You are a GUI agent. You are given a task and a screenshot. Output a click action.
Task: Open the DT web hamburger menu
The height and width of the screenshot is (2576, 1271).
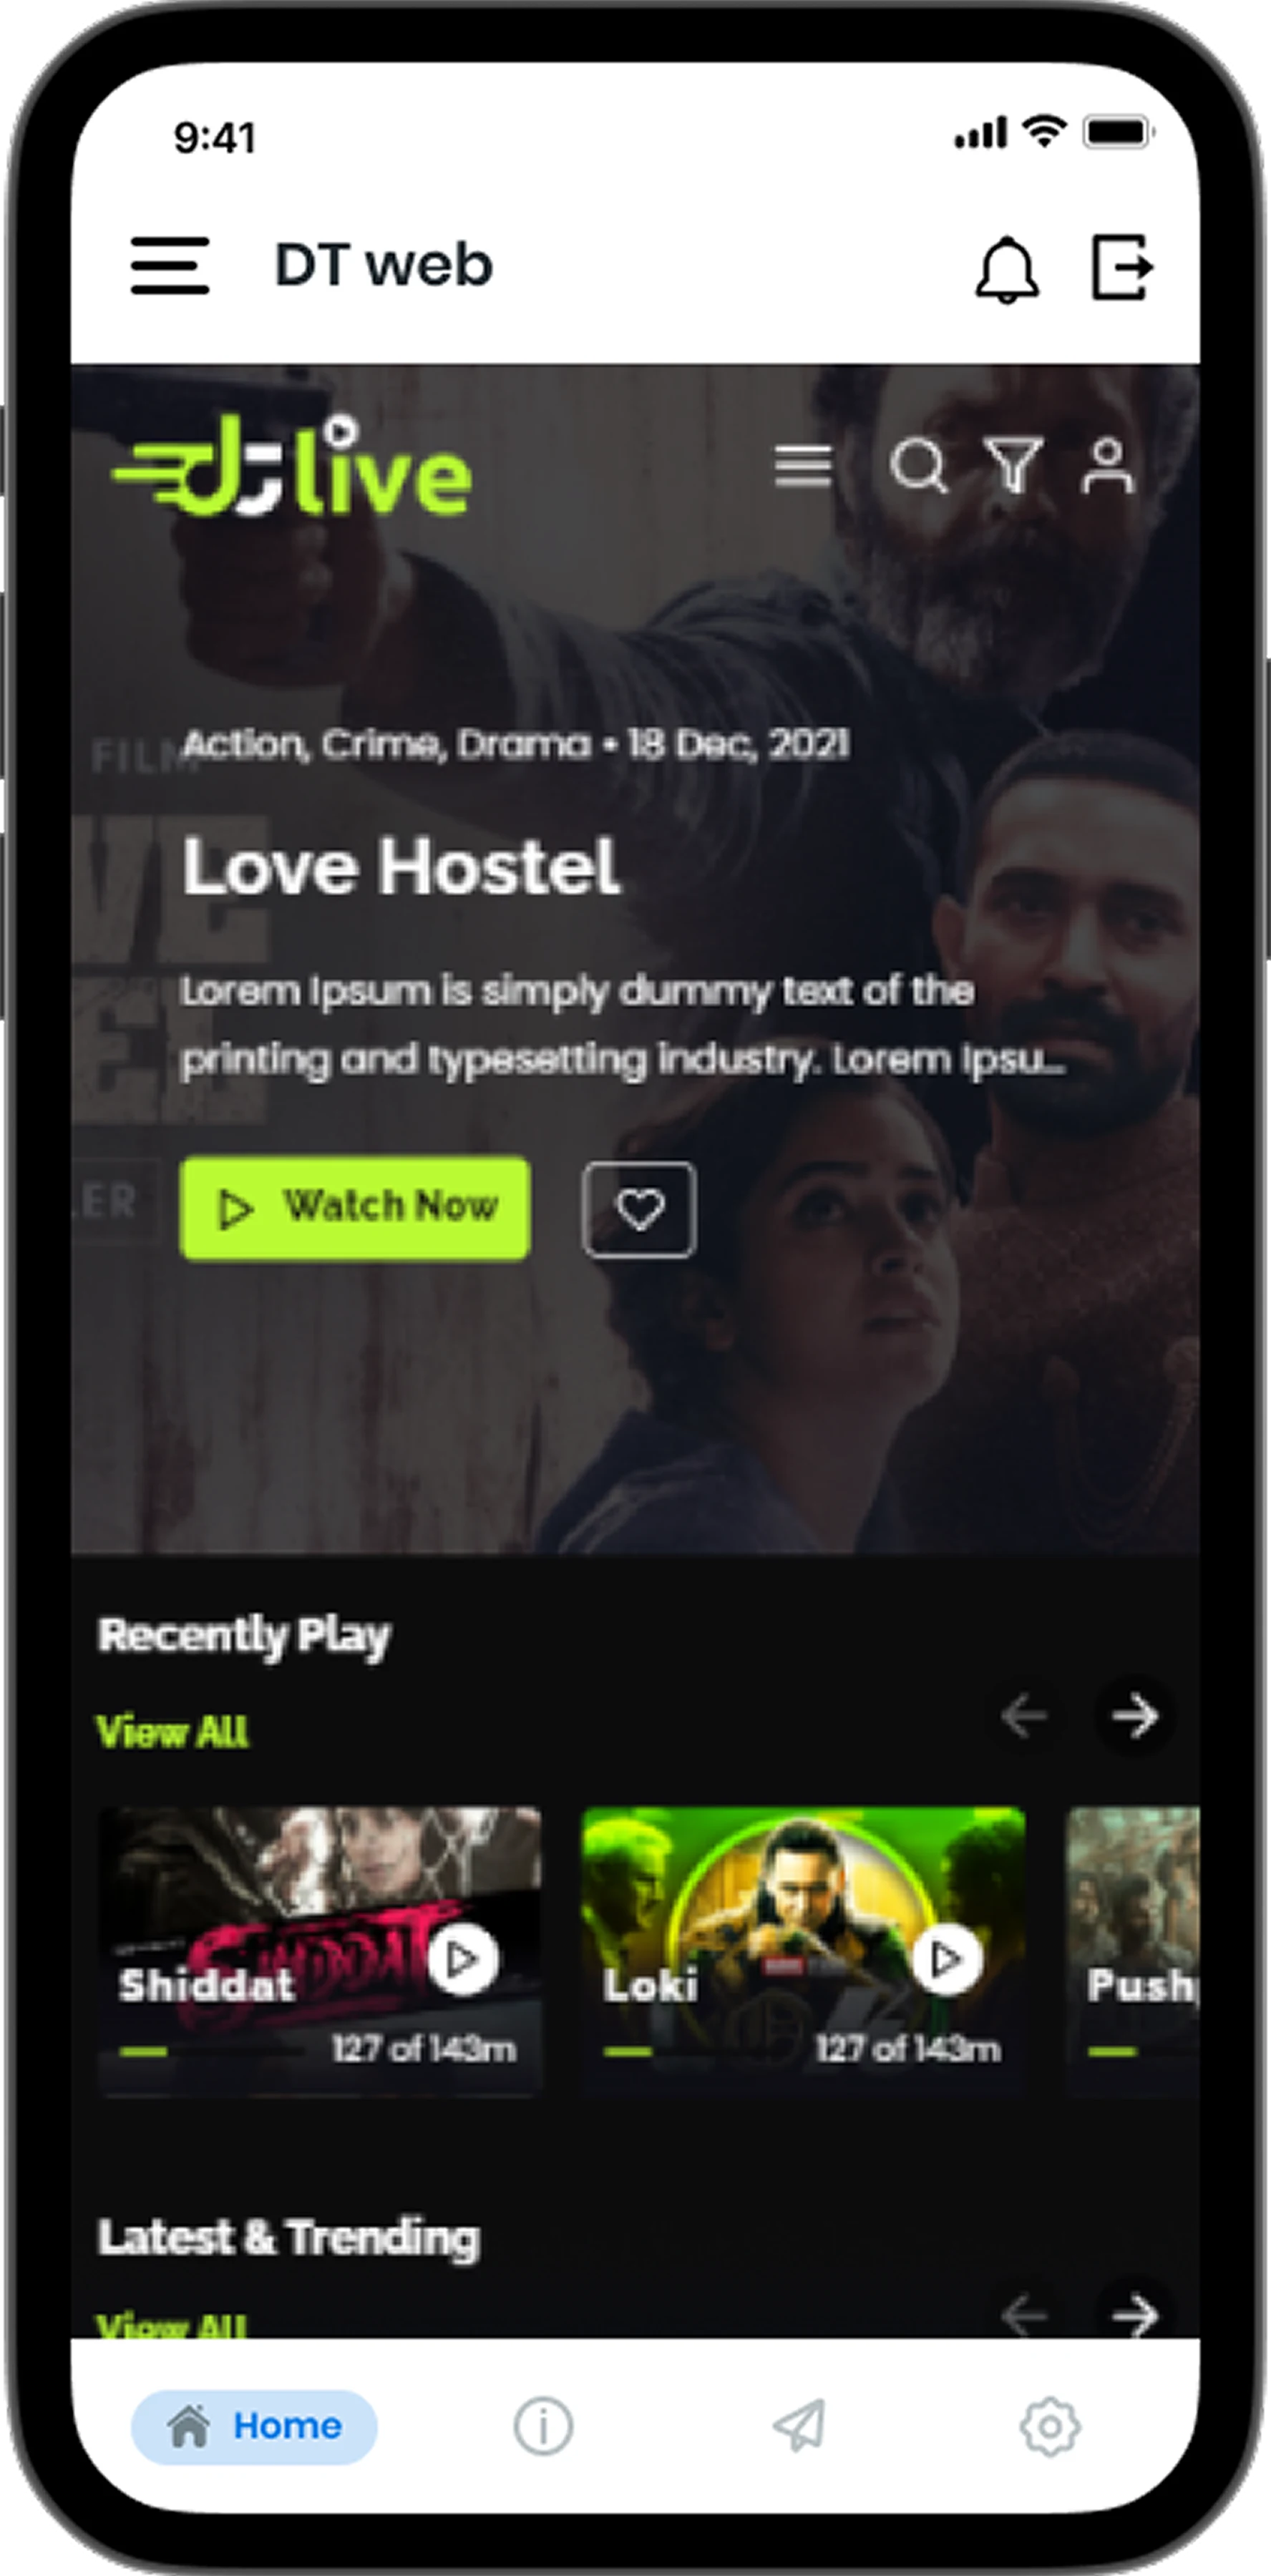[169, 266]
